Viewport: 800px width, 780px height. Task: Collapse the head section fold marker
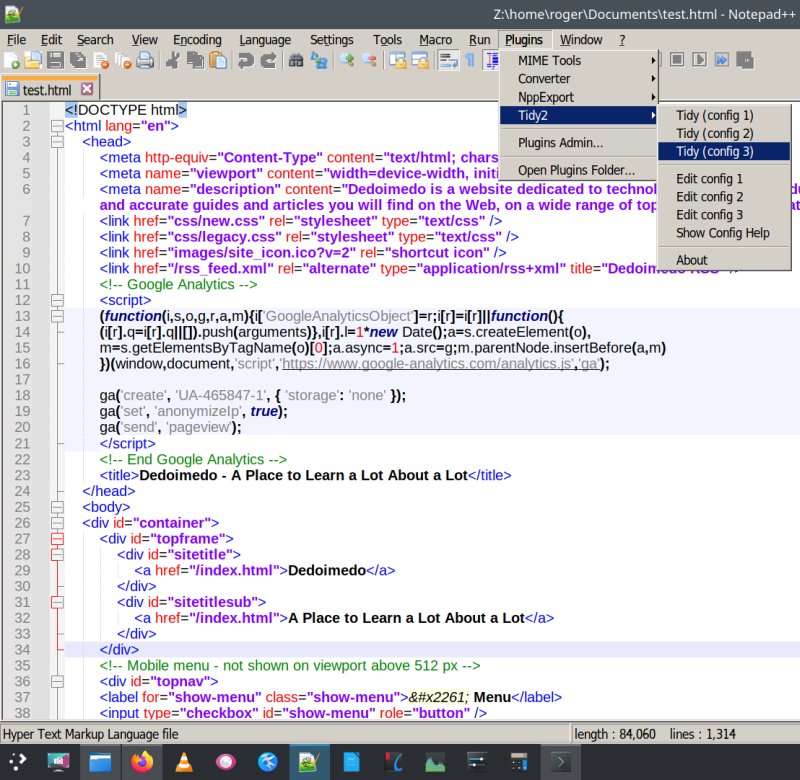[x=55, y=142]
